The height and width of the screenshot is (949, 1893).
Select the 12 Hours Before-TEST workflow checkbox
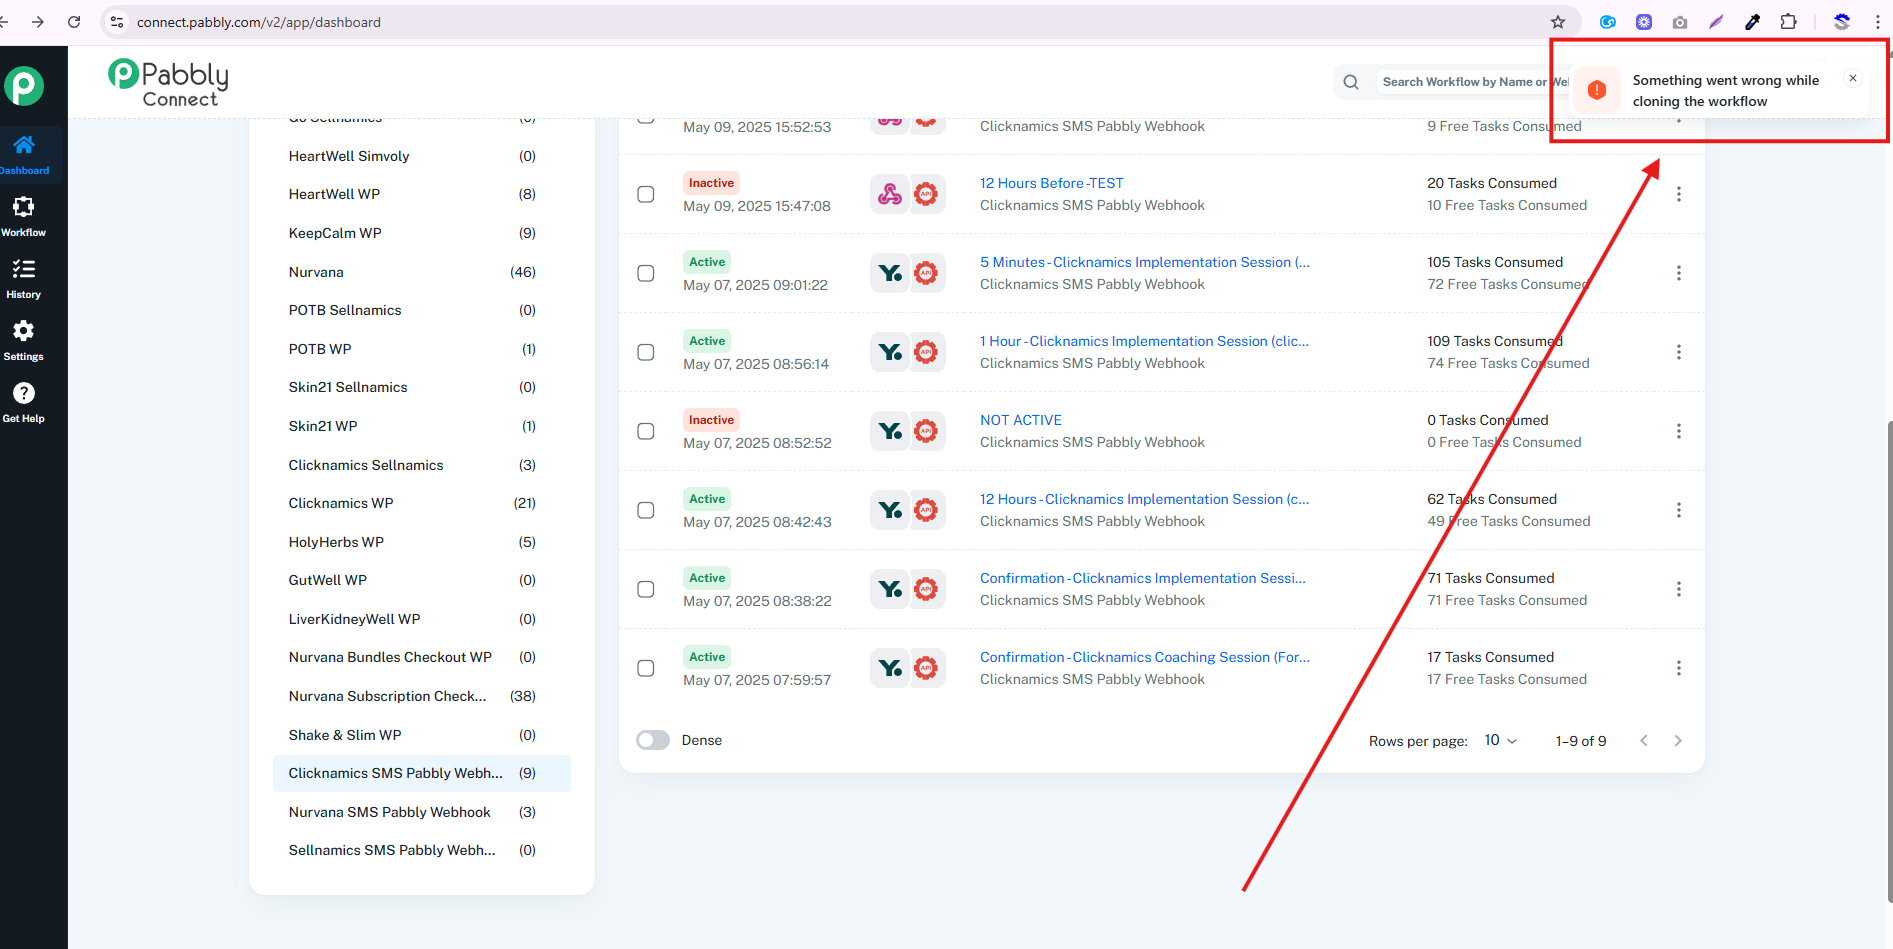tap(646, 194)
